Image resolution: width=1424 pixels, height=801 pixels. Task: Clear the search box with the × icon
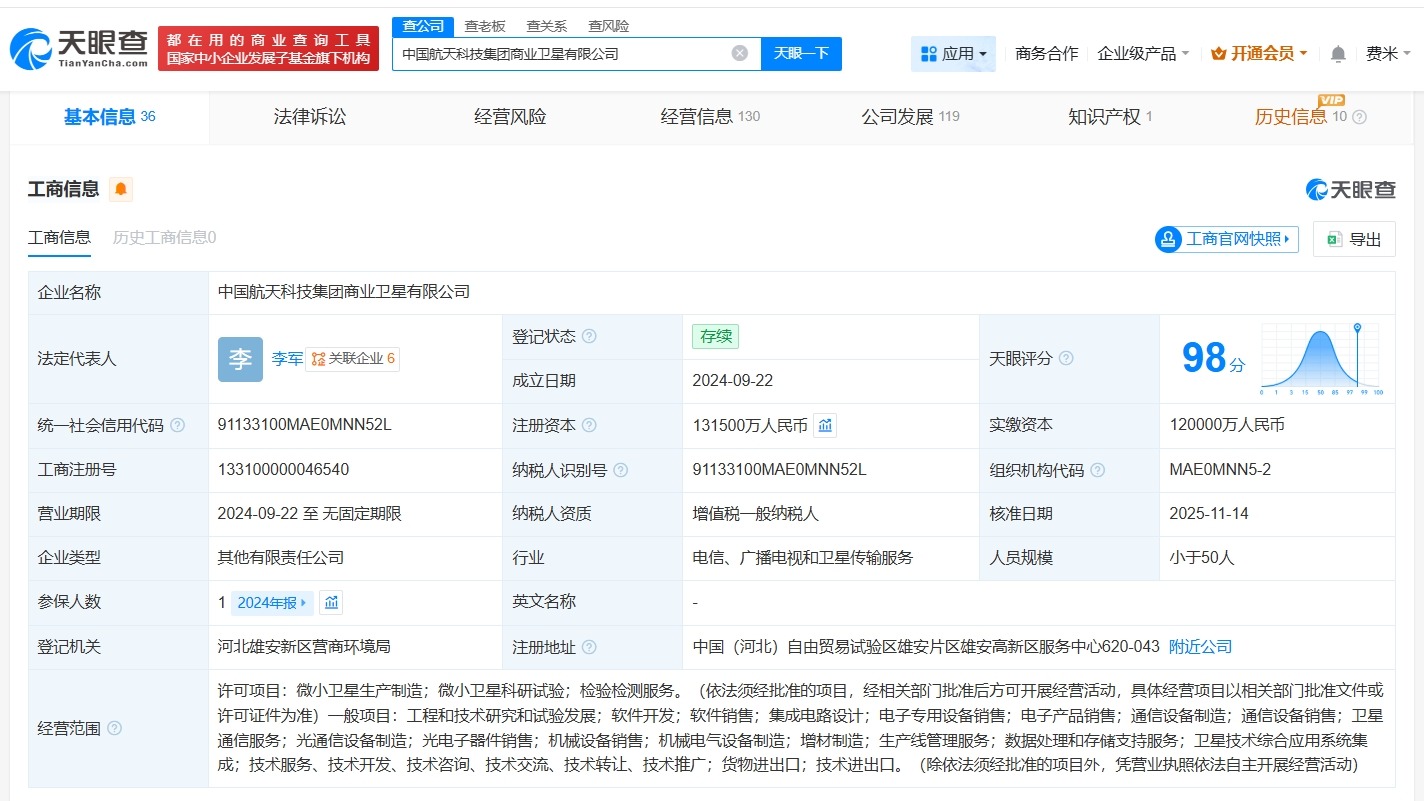pyautogui.click(x=739, y=53)
